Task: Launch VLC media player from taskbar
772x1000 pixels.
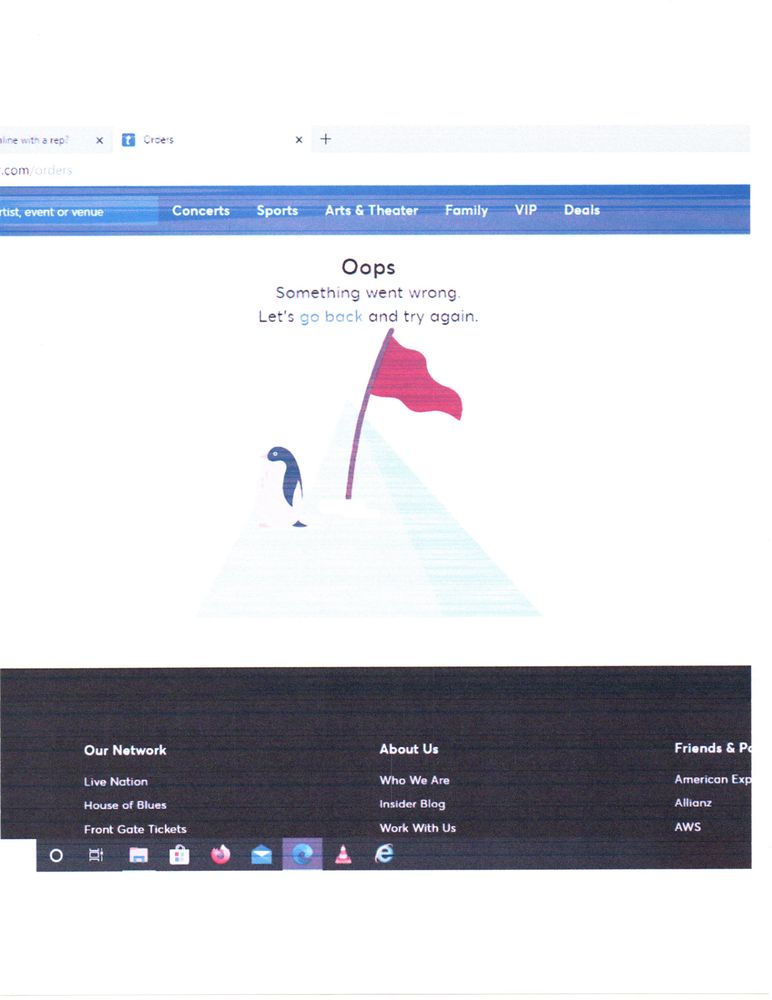Action: click(x=343, y=854)
